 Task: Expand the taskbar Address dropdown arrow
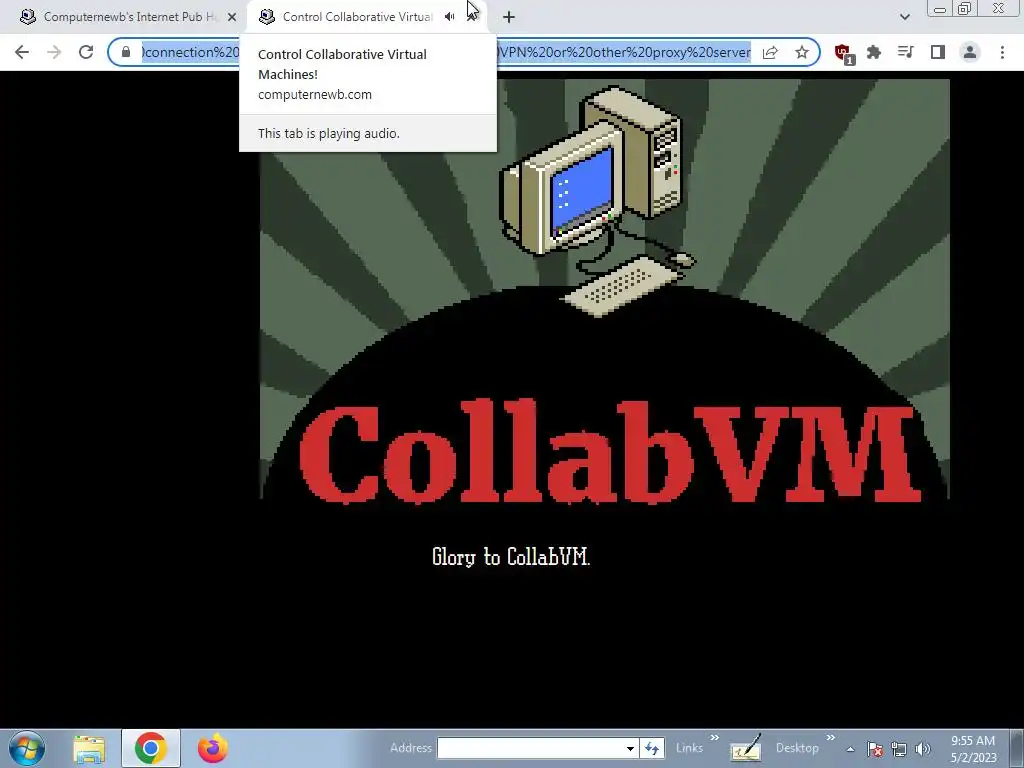pos(630,748)
